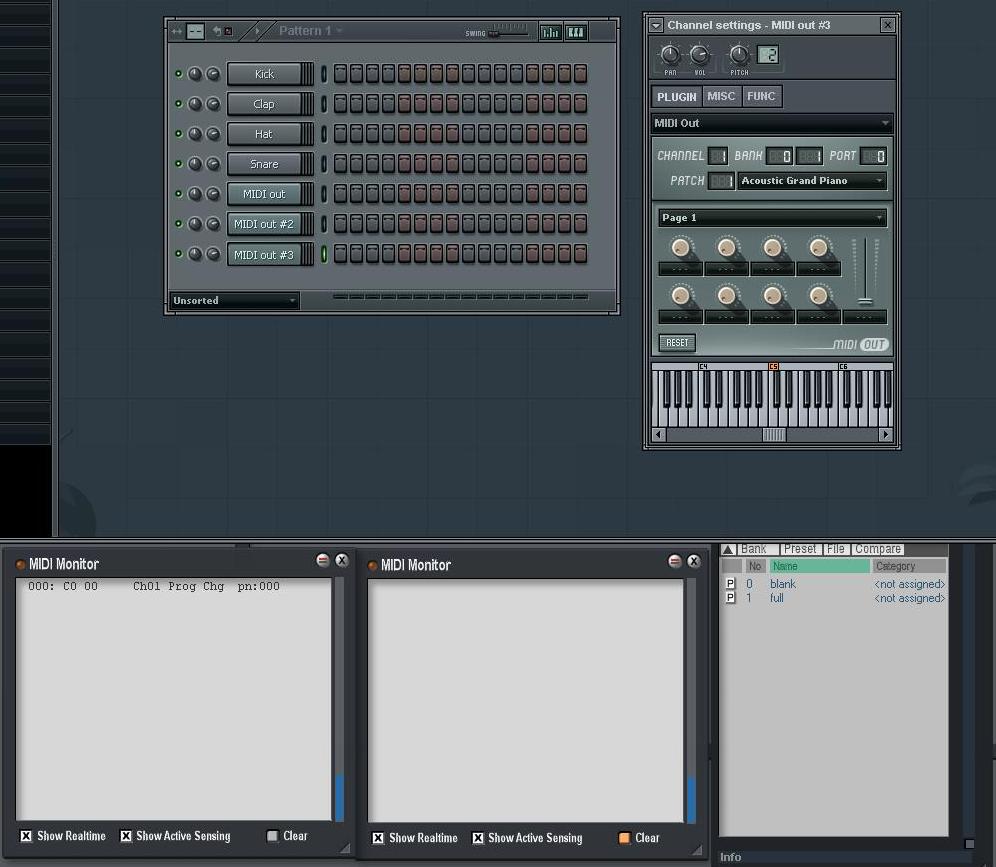
Task: Toggle the Kick channel selector light
Action: coord(324,74)
